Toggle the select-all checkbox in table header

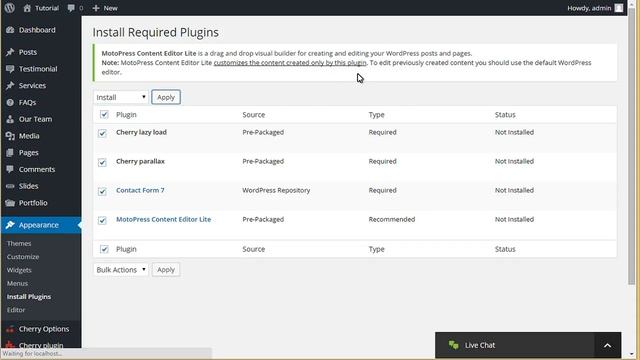104,115
